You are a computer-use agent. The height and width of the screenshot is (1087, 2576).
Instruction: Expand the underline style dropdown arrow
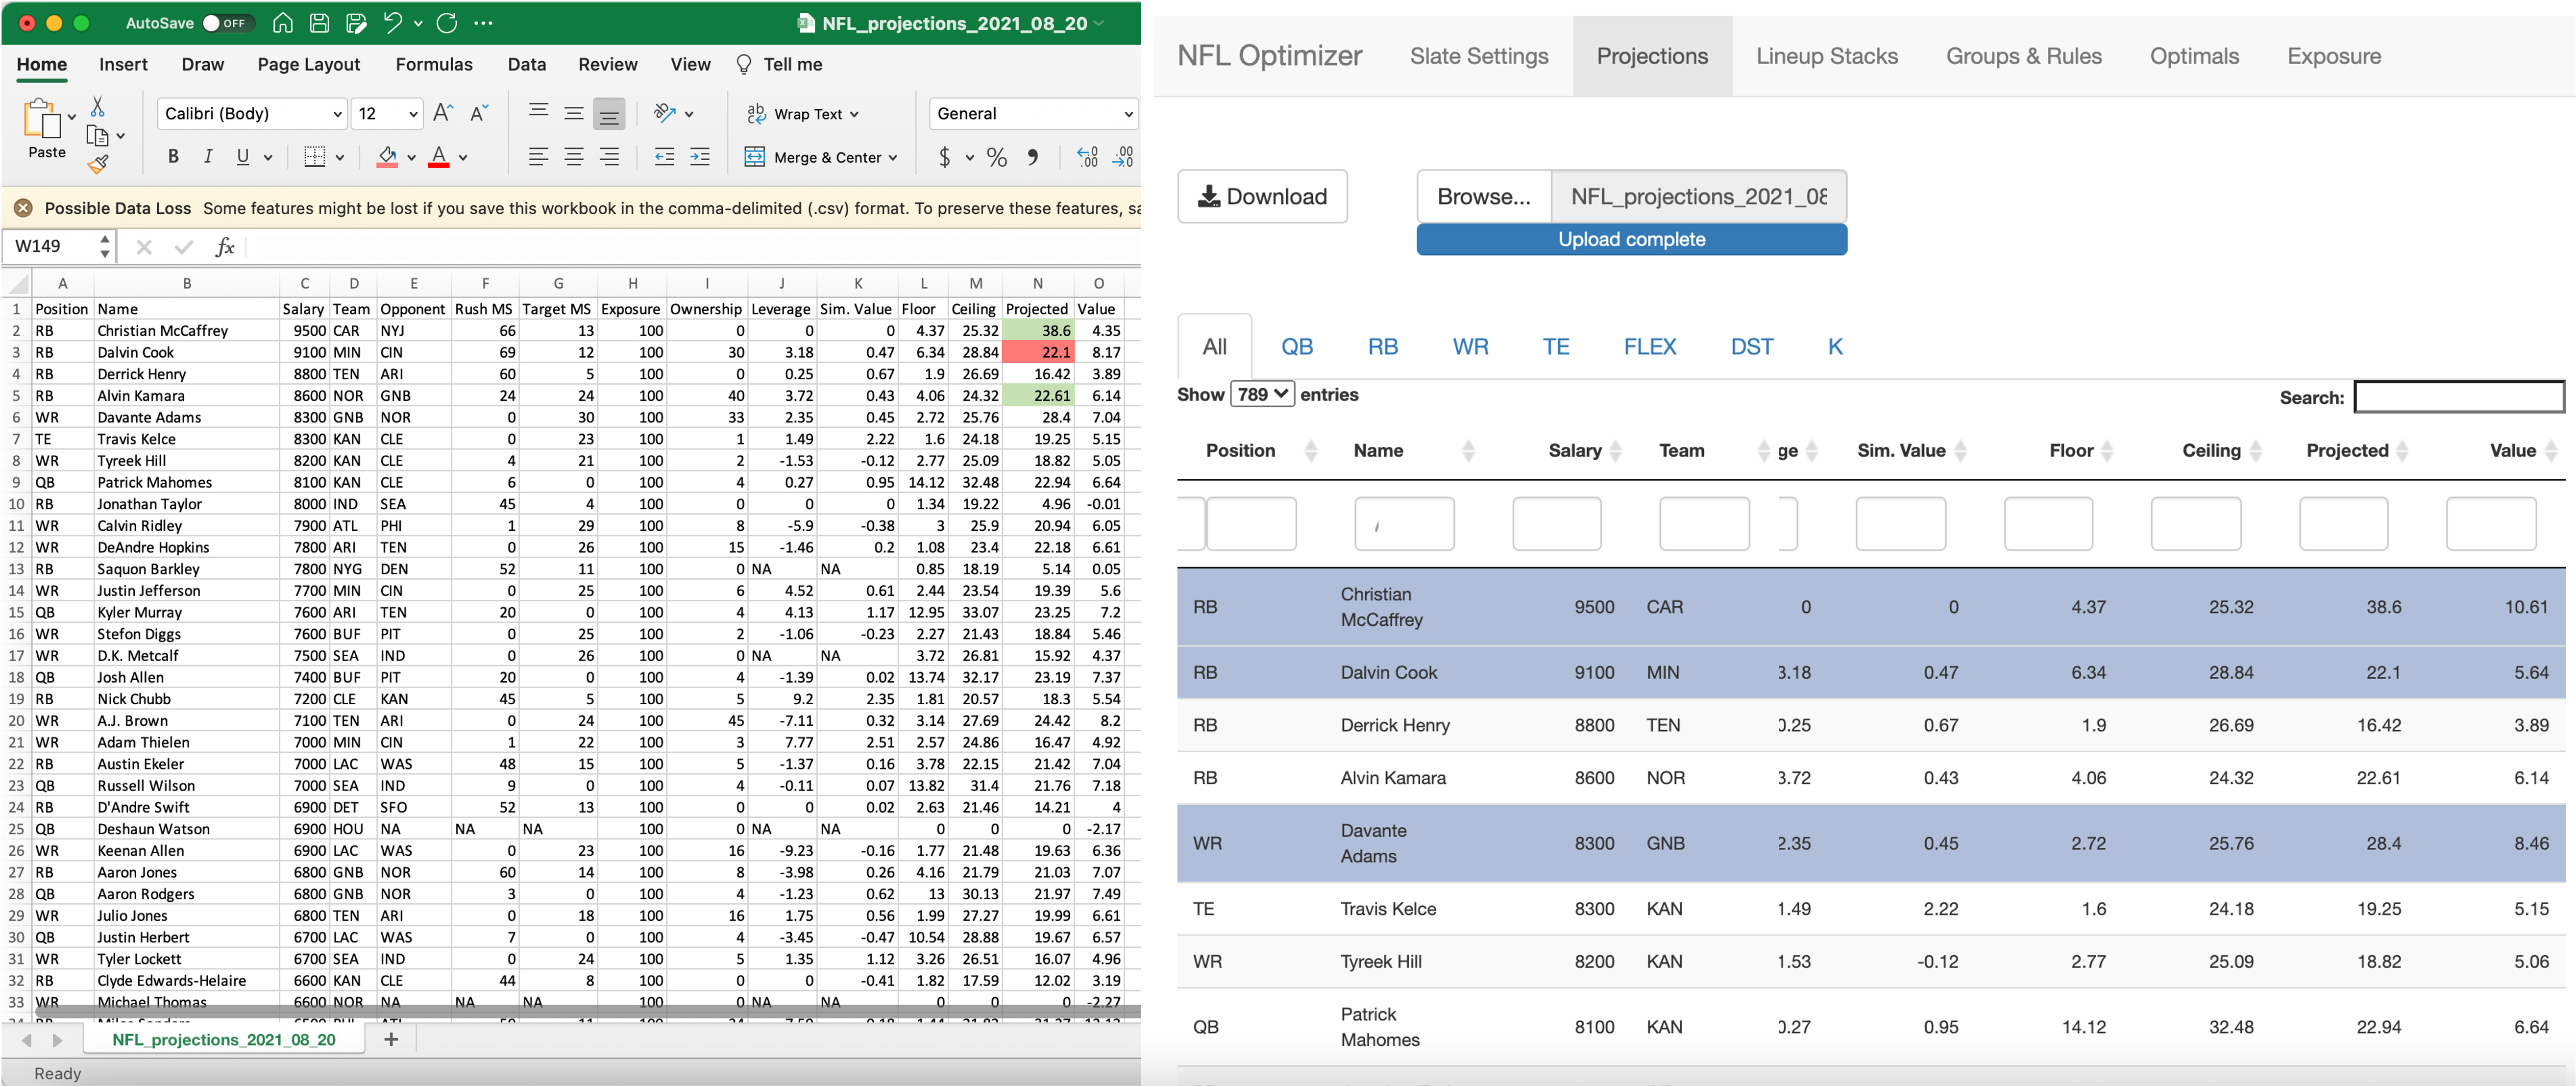pos(267,158)
